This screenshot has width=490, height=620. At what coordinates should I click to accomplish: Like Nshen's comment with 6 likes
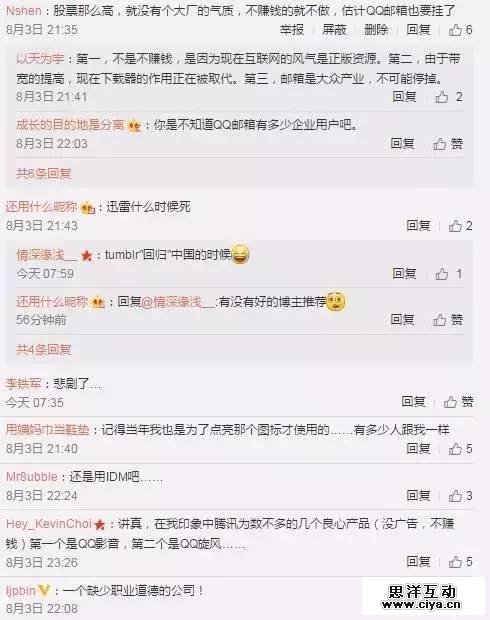(460, 30)
